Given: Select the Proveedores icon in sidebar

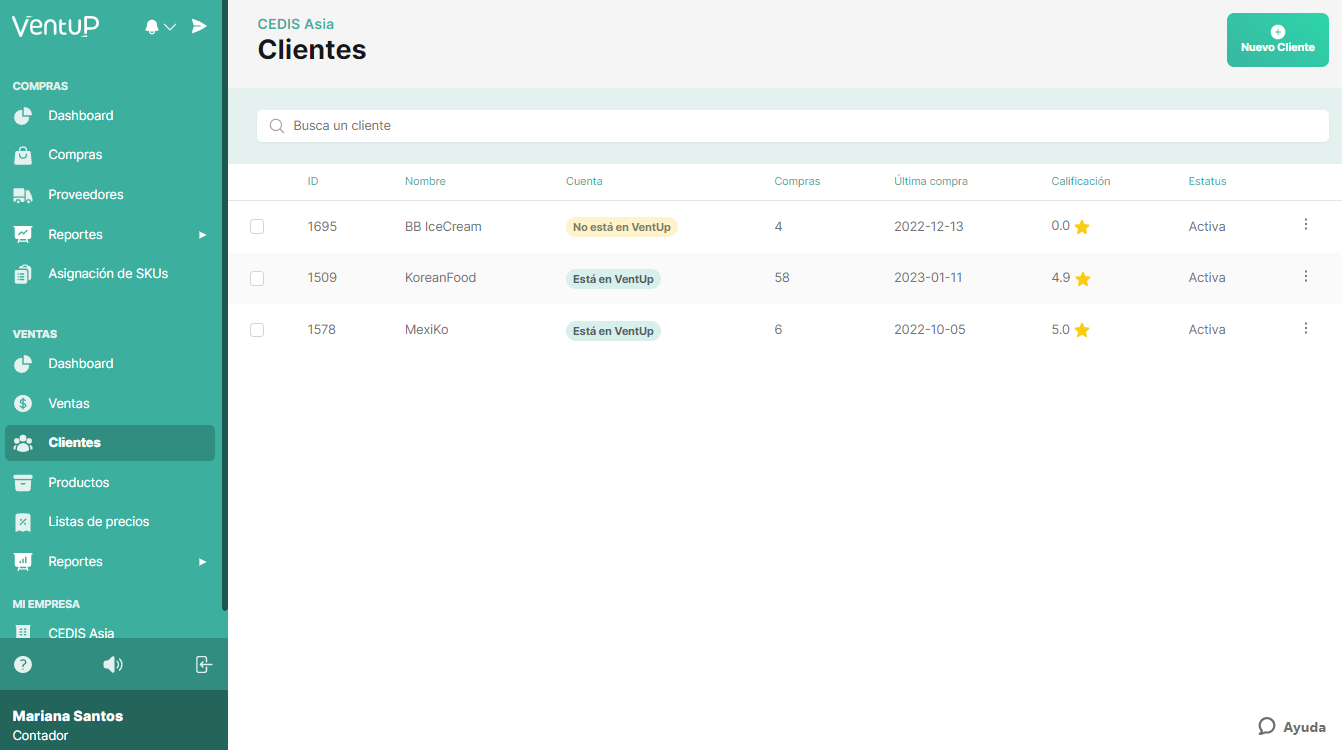Looking at the screenshot, I should point(24,193).
